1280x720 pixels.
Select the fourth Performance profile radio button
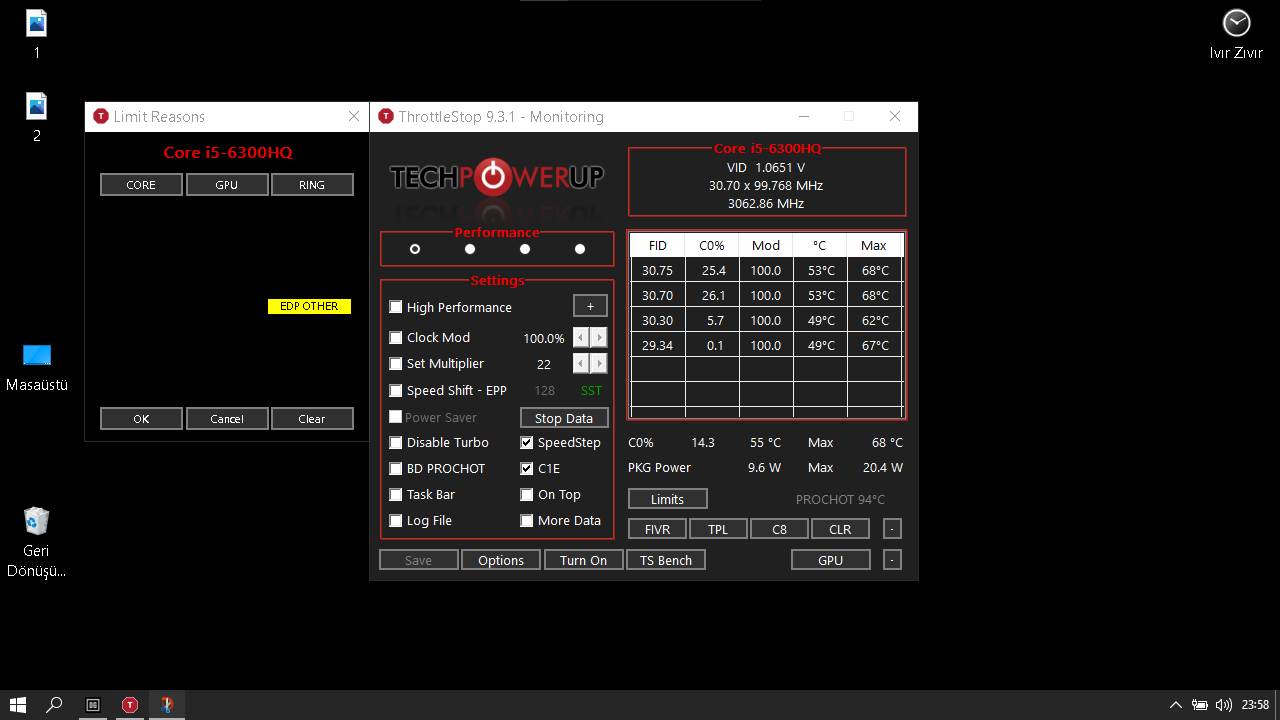(580, 249)
